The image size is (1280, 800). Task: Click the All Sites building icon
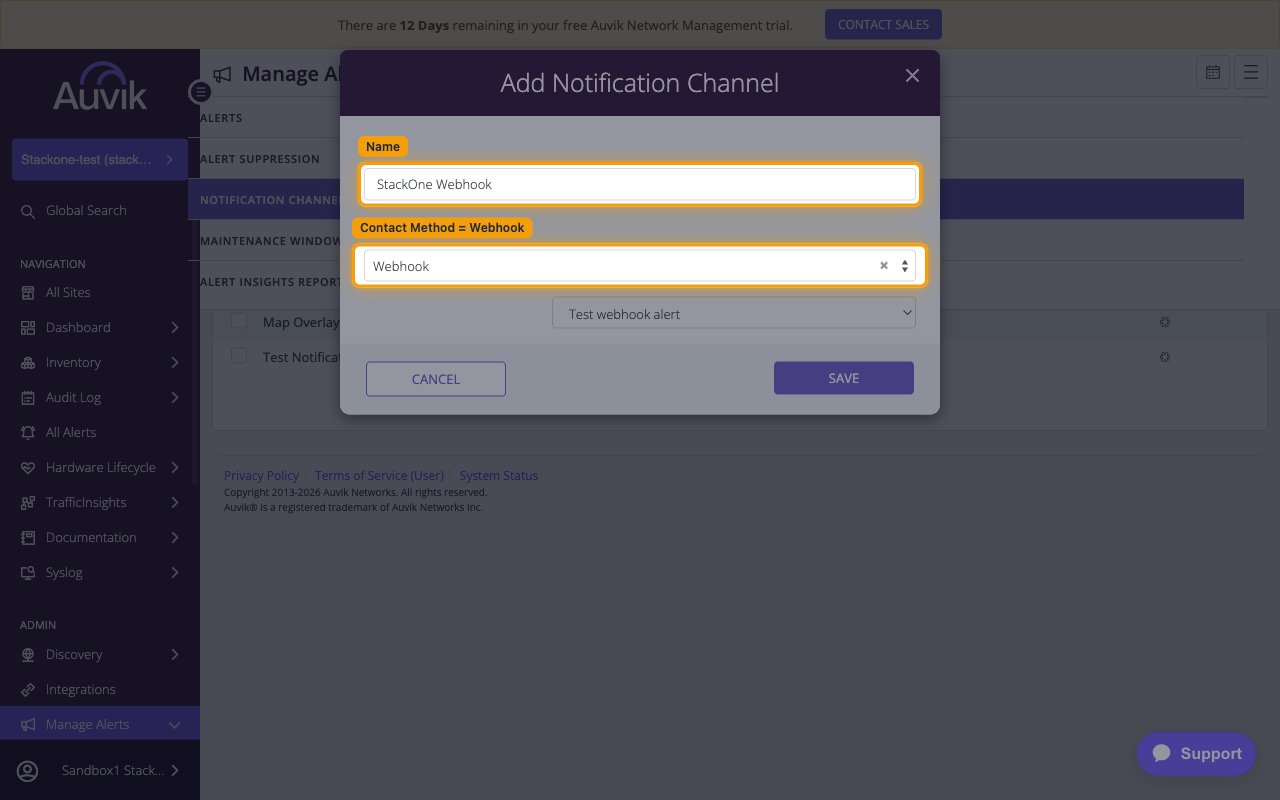click(x=28, y=293)
